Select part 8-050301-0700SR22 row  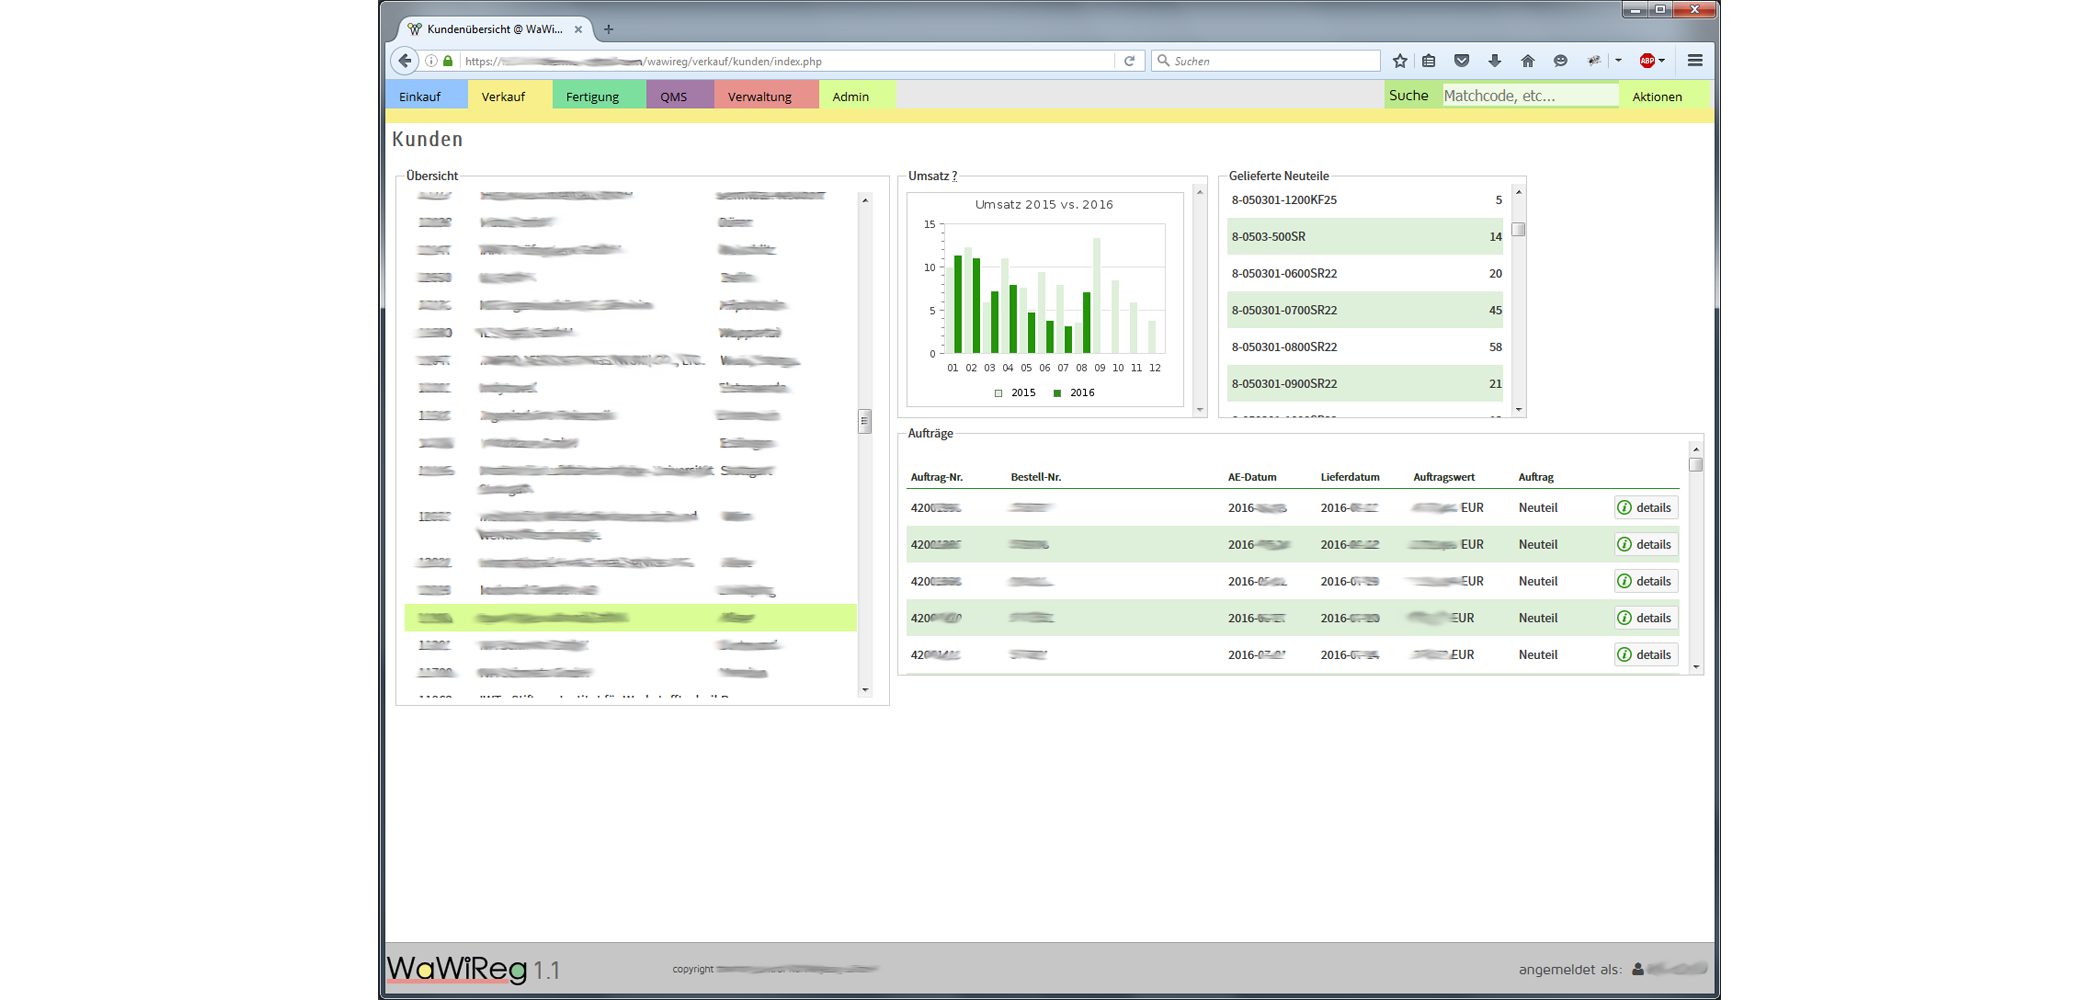(x=1365, y=310)
